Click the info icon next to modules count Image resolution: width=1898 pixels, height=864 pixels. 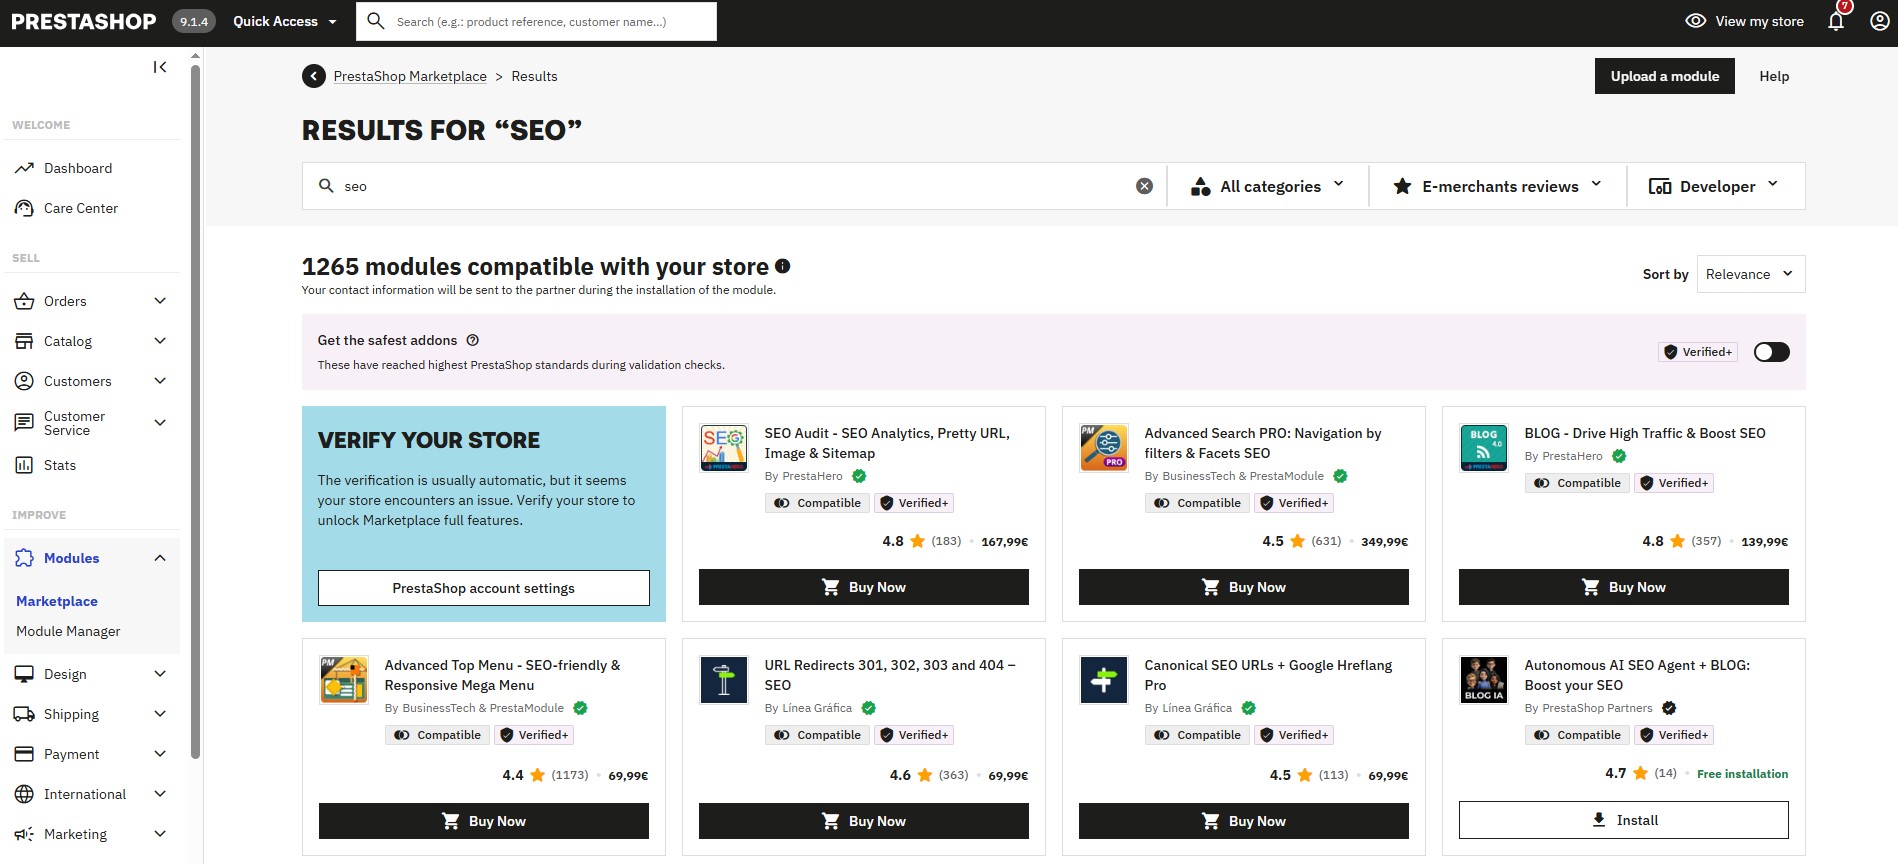pos(783,266)
